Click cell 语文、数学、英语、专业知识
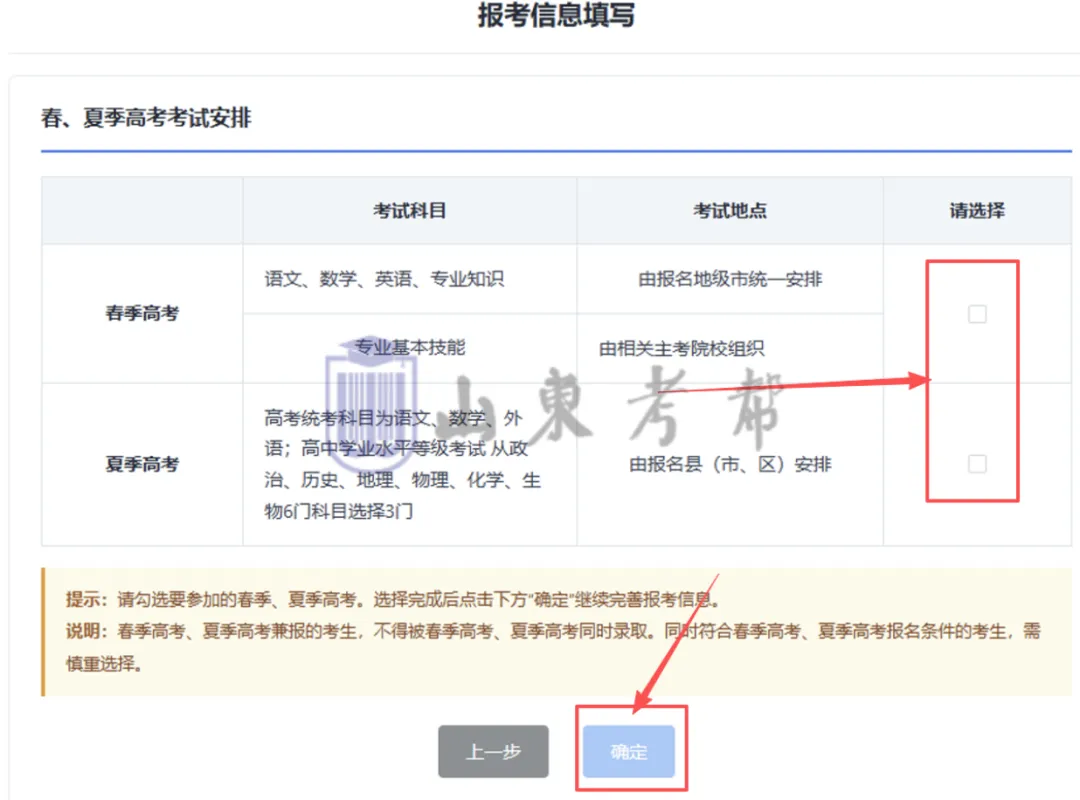 [410, 279]
